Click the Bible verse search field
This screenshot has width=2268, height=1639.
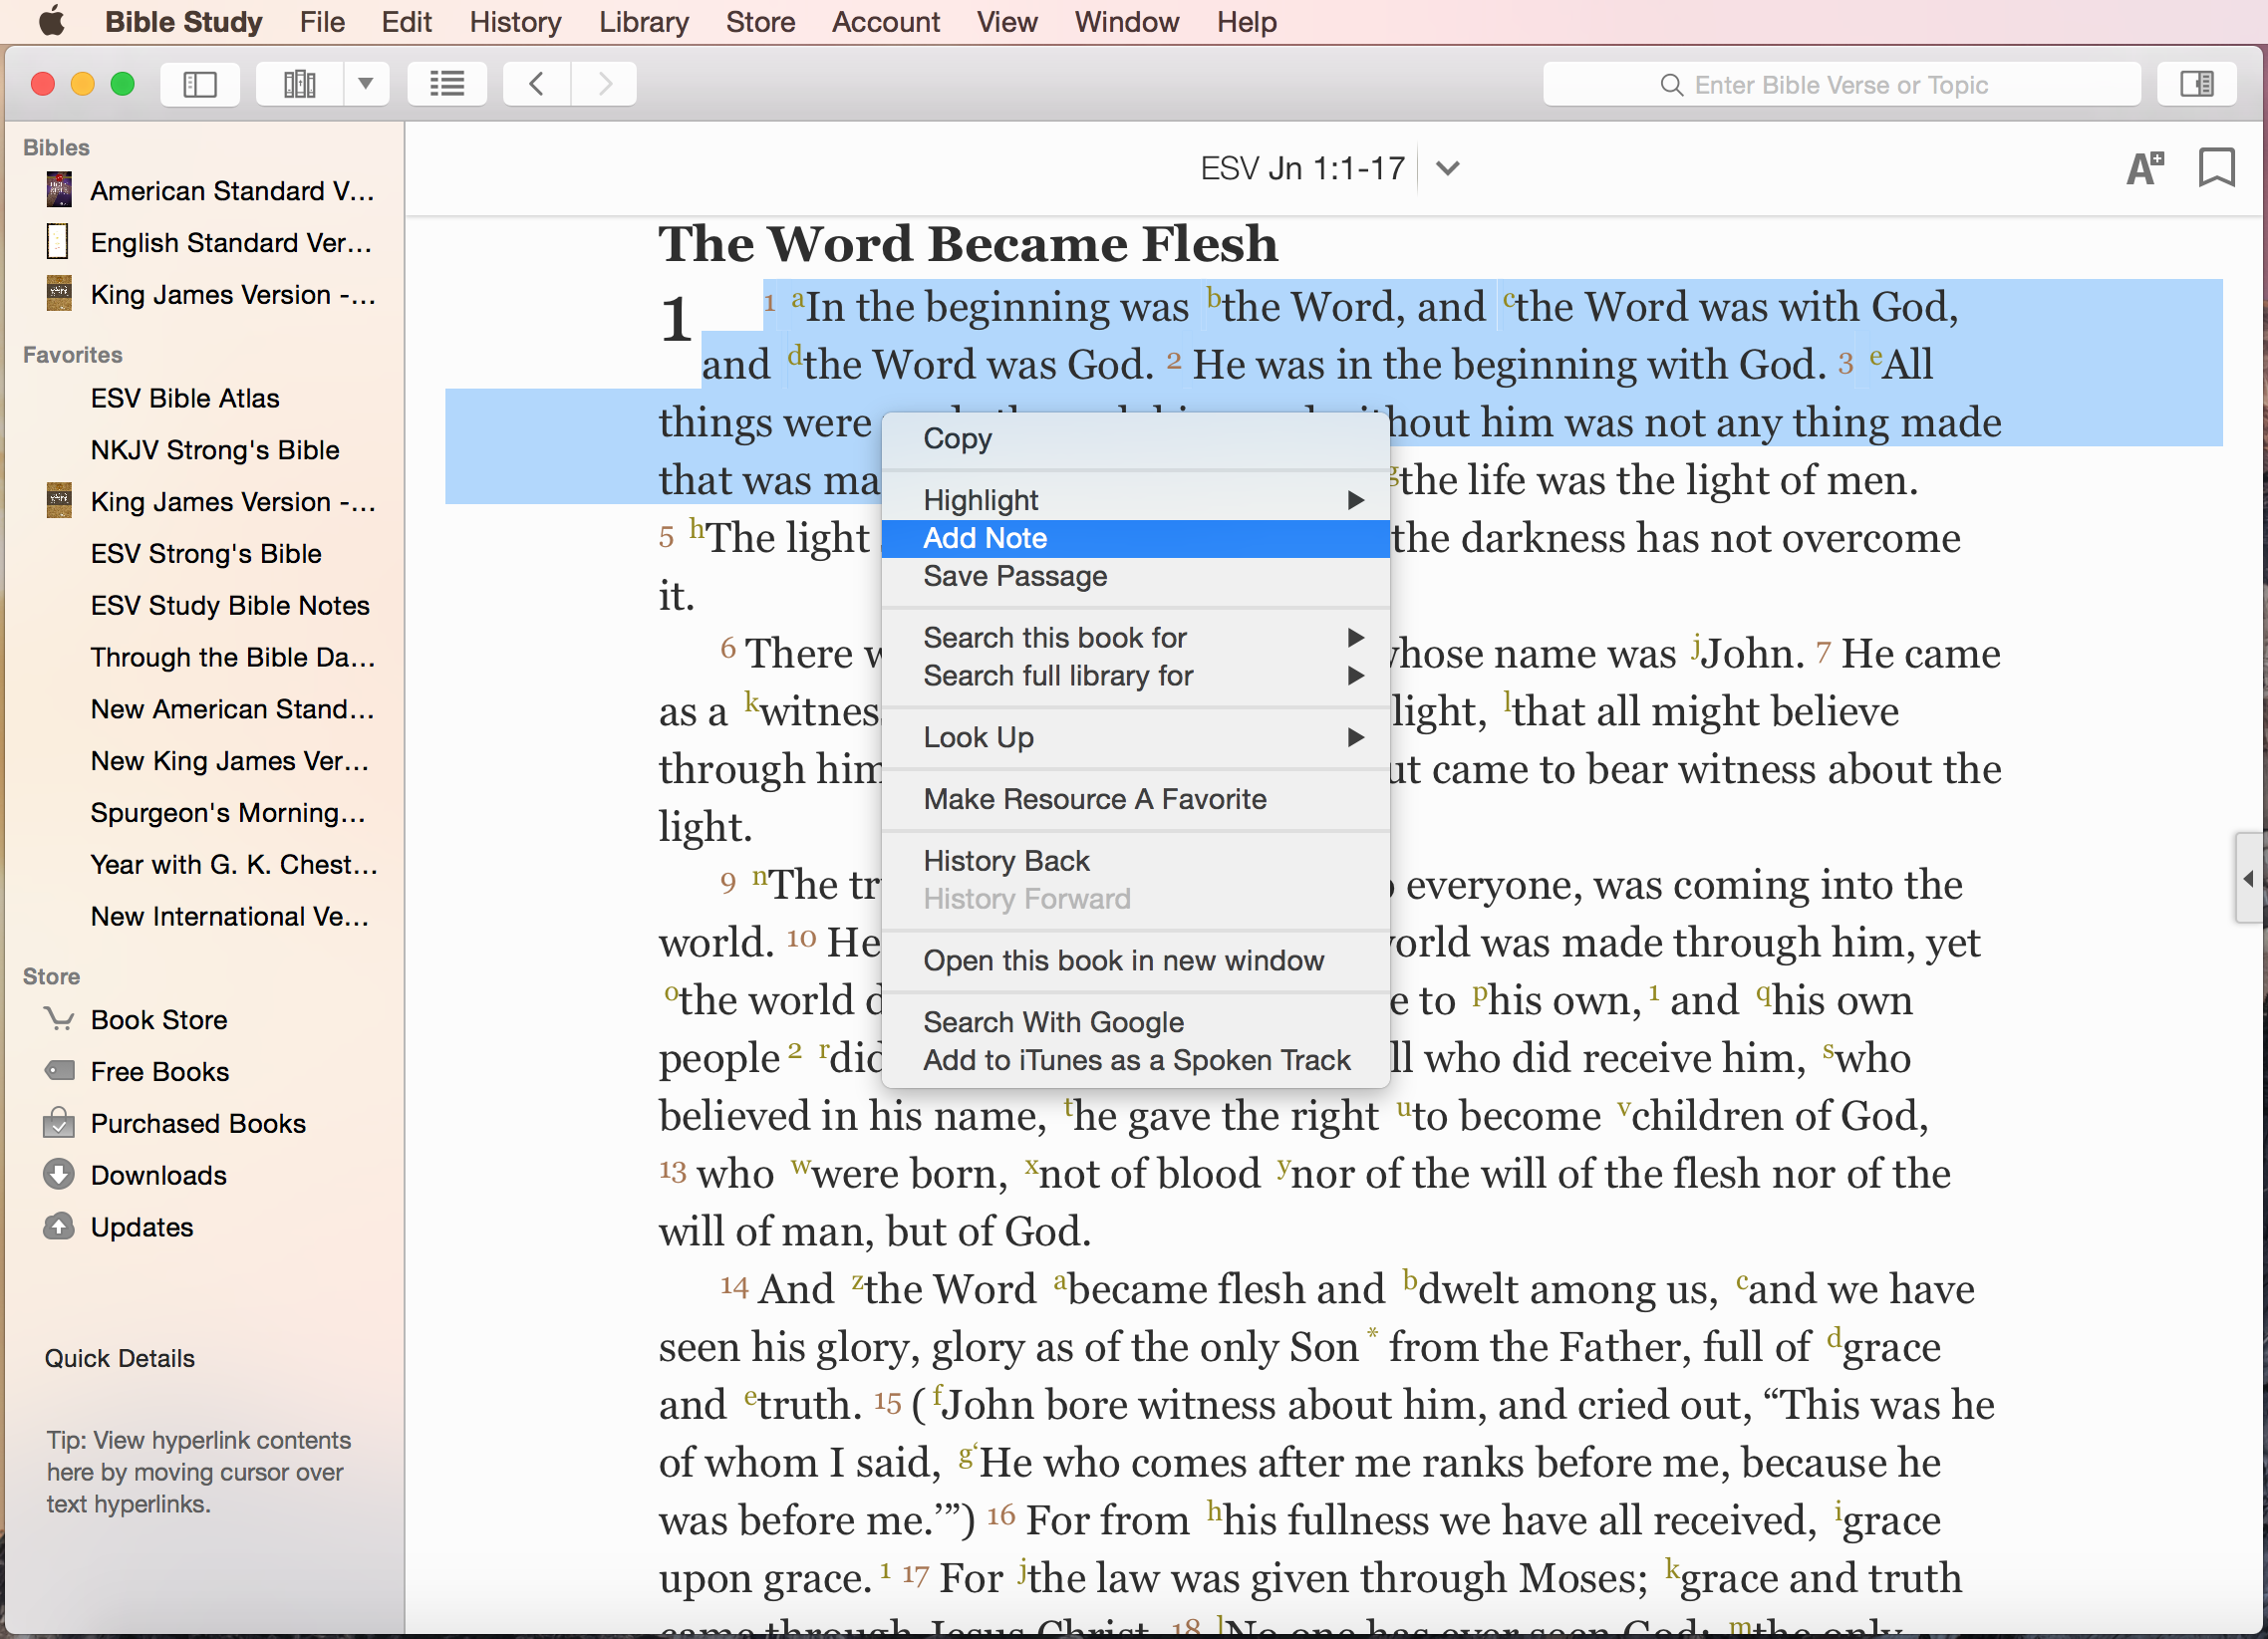coord(1840,85)
